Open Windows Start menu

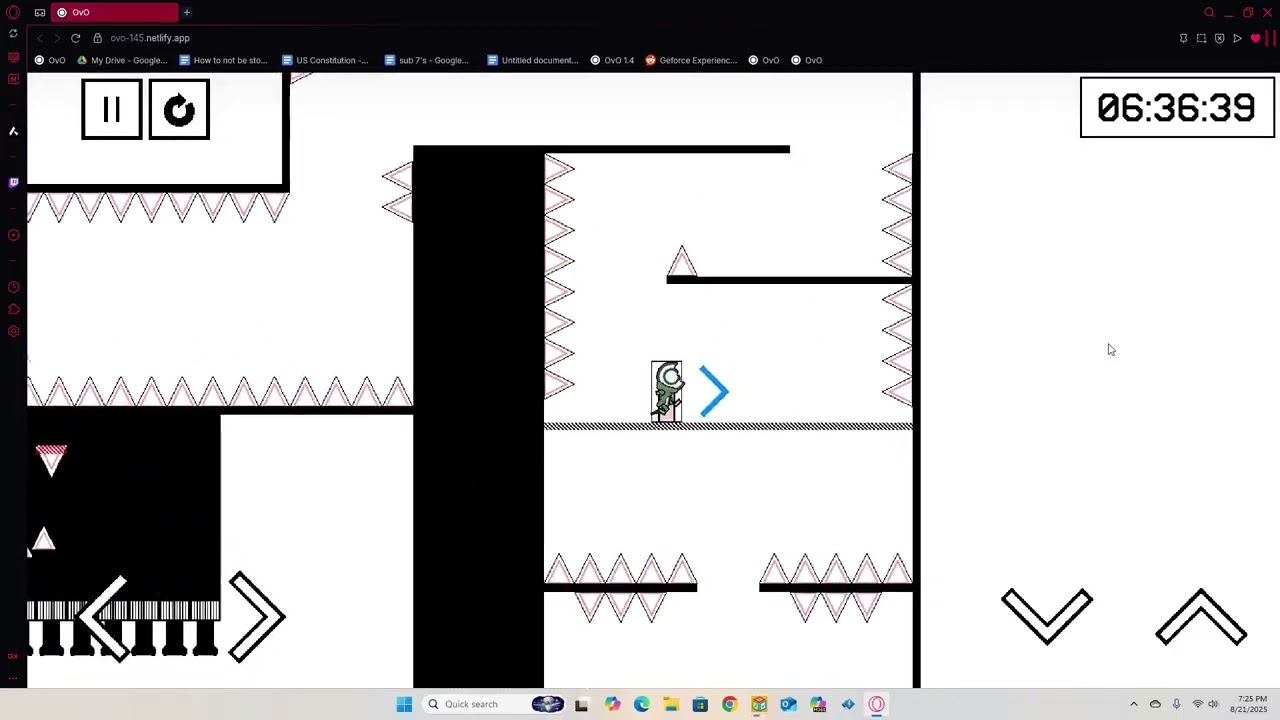pos(404,704)
